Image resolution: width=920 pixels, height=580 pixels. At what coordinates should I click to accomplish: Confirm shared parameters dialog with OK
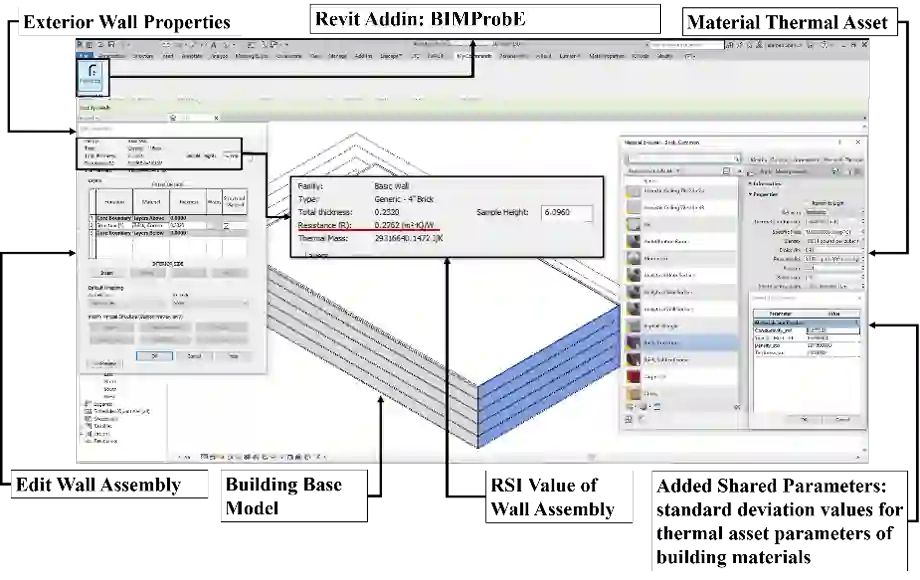coord(804,419)
